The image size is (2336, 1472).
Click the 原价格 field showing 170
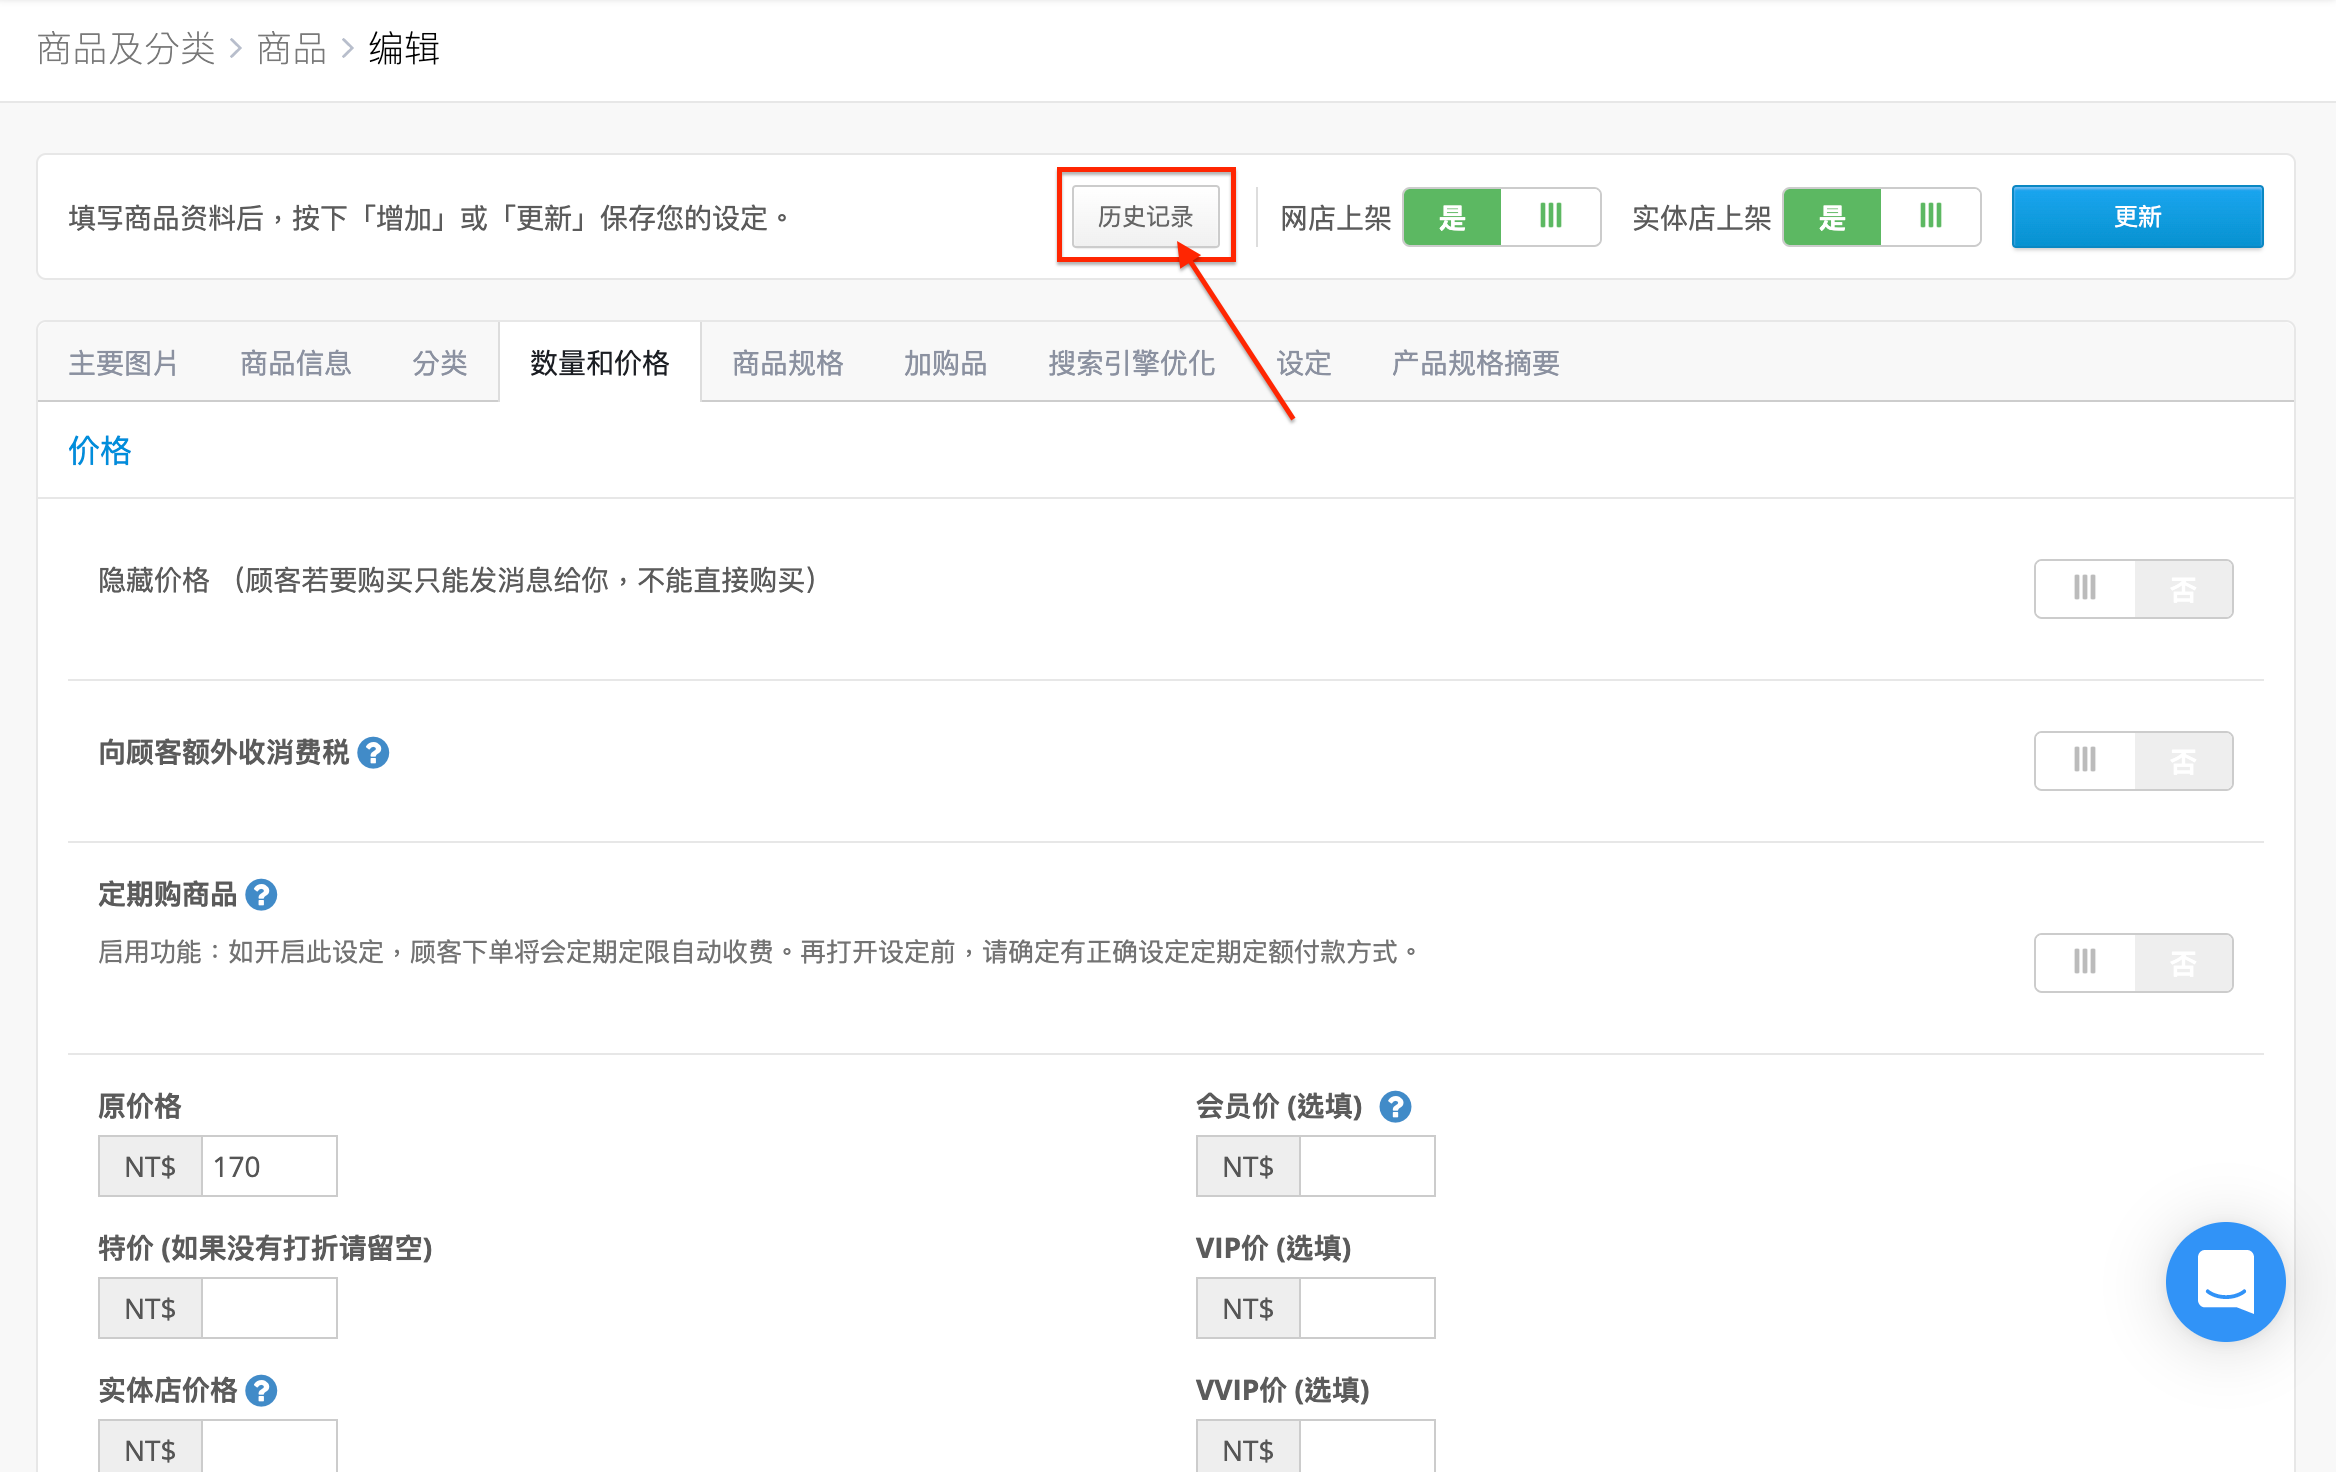pyautogui.click(x=269, y=1166)
